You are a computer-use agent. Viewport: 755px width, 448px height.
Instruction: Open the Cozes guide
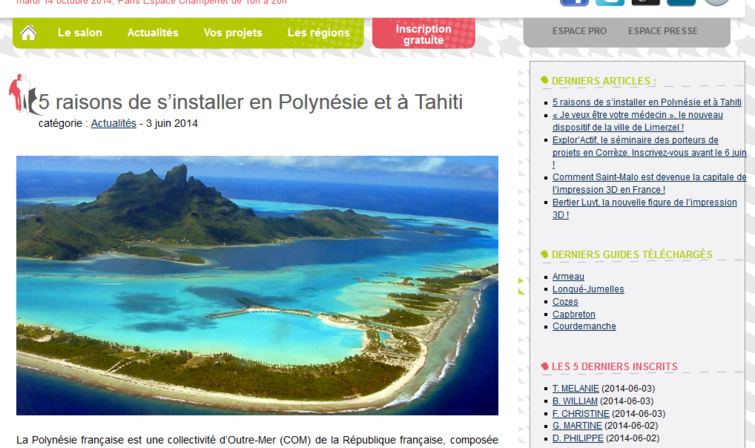pos(565,302)
